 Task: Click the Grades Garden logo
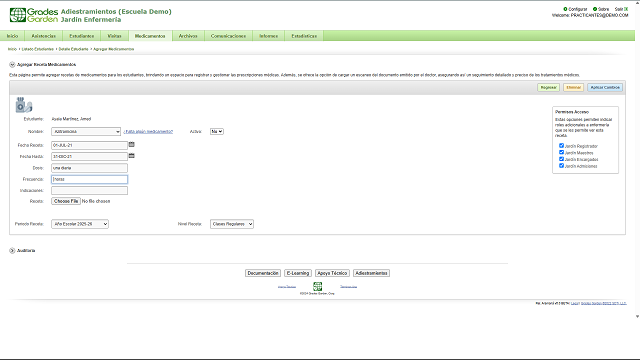pos(34,15)
